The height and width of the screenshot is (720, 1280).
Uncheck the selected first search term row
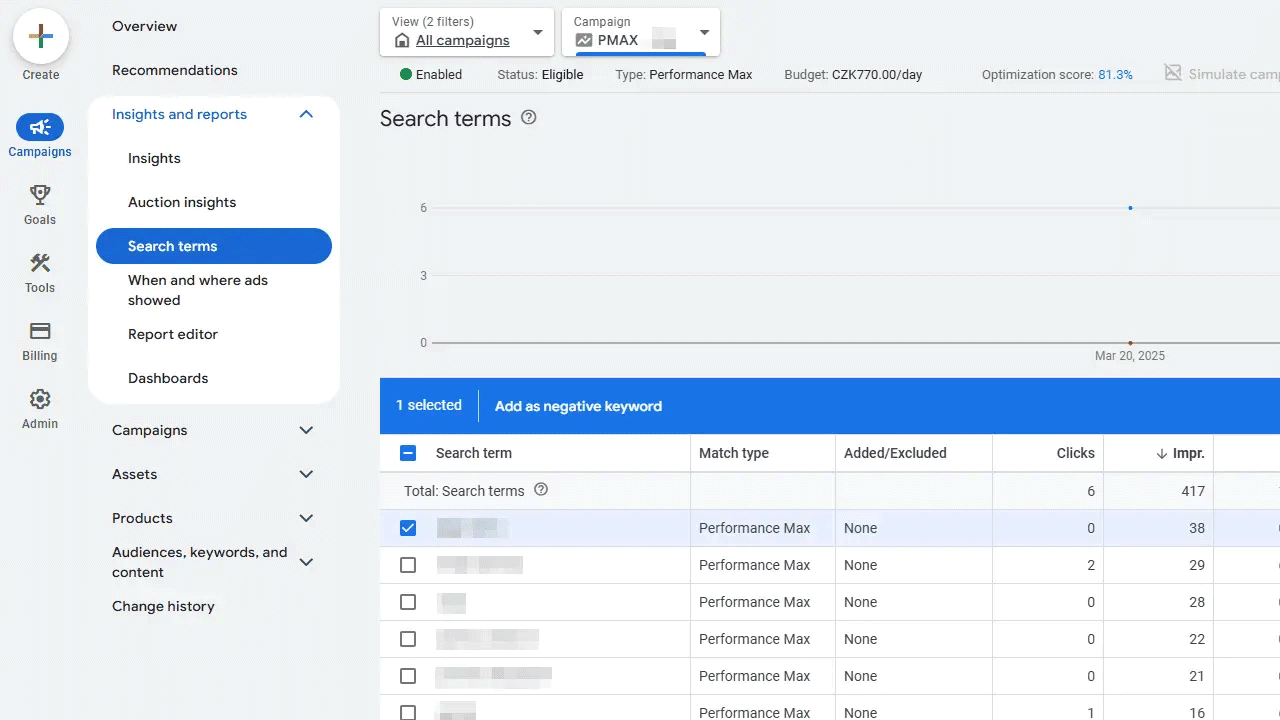(x=408, y=527)
